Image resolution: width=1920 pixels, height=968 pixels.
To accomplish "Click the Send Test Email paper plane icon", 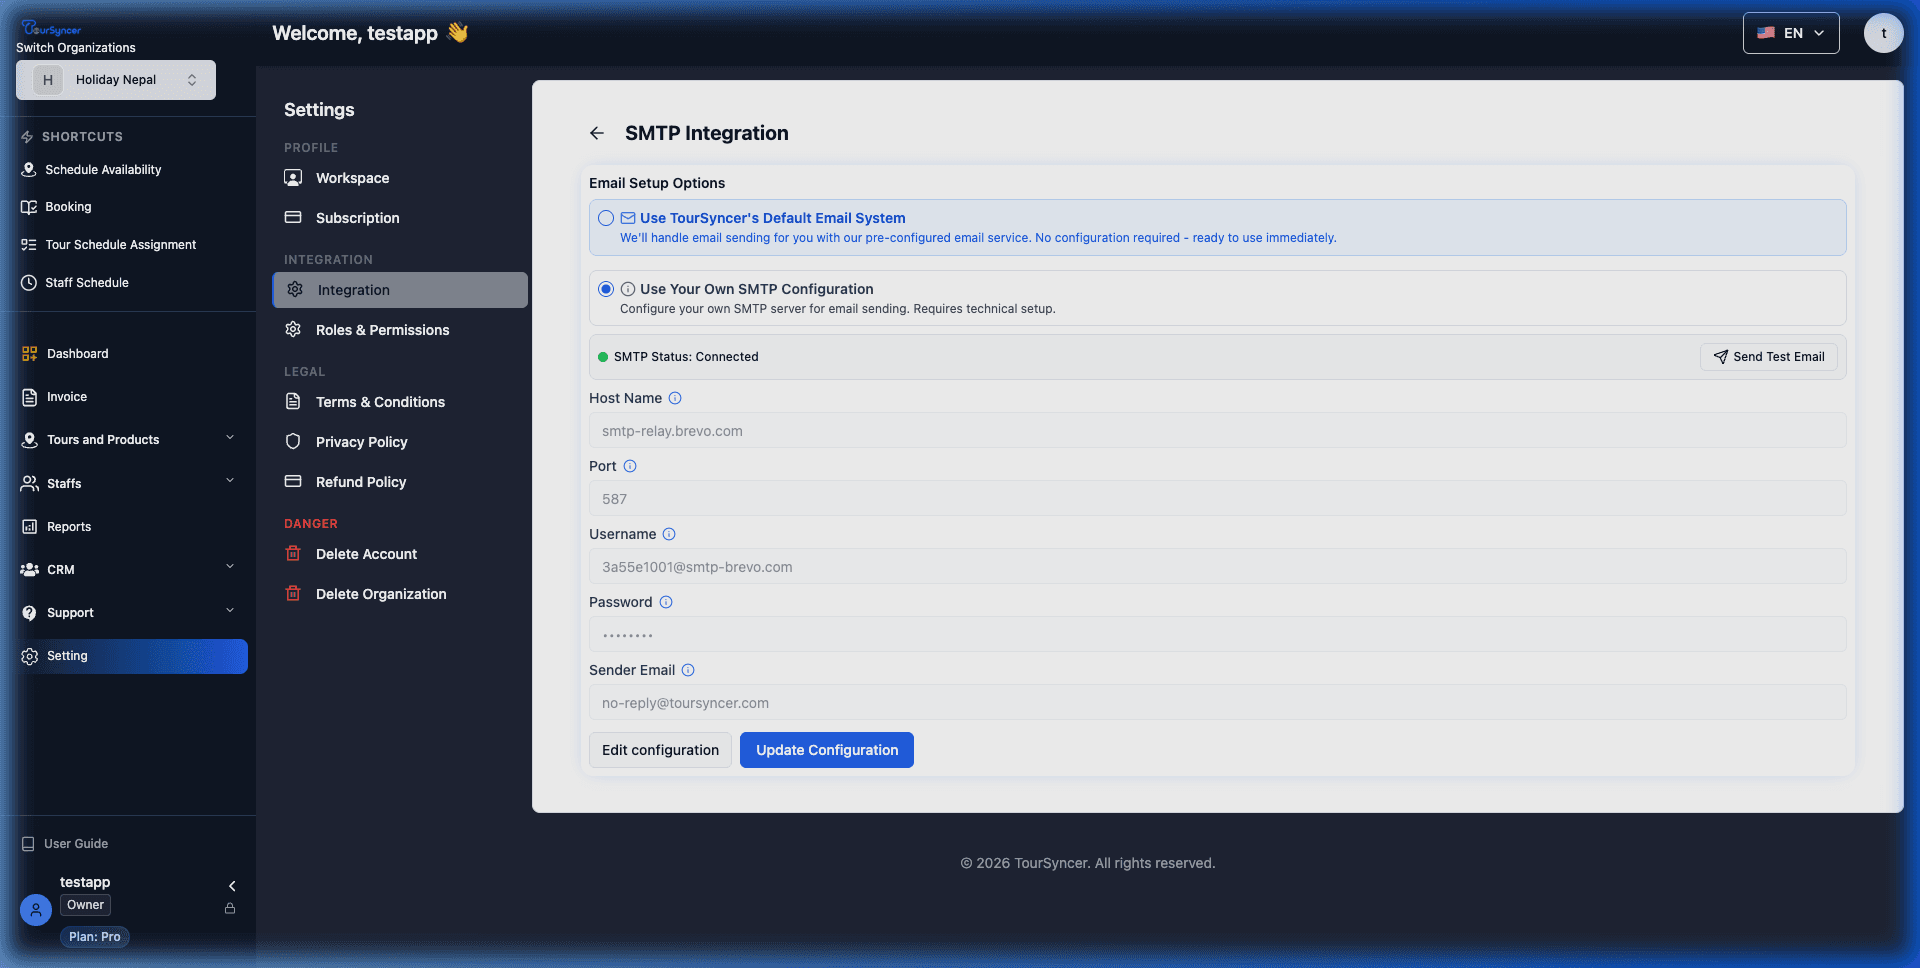I will click(x=1720, y=356).
